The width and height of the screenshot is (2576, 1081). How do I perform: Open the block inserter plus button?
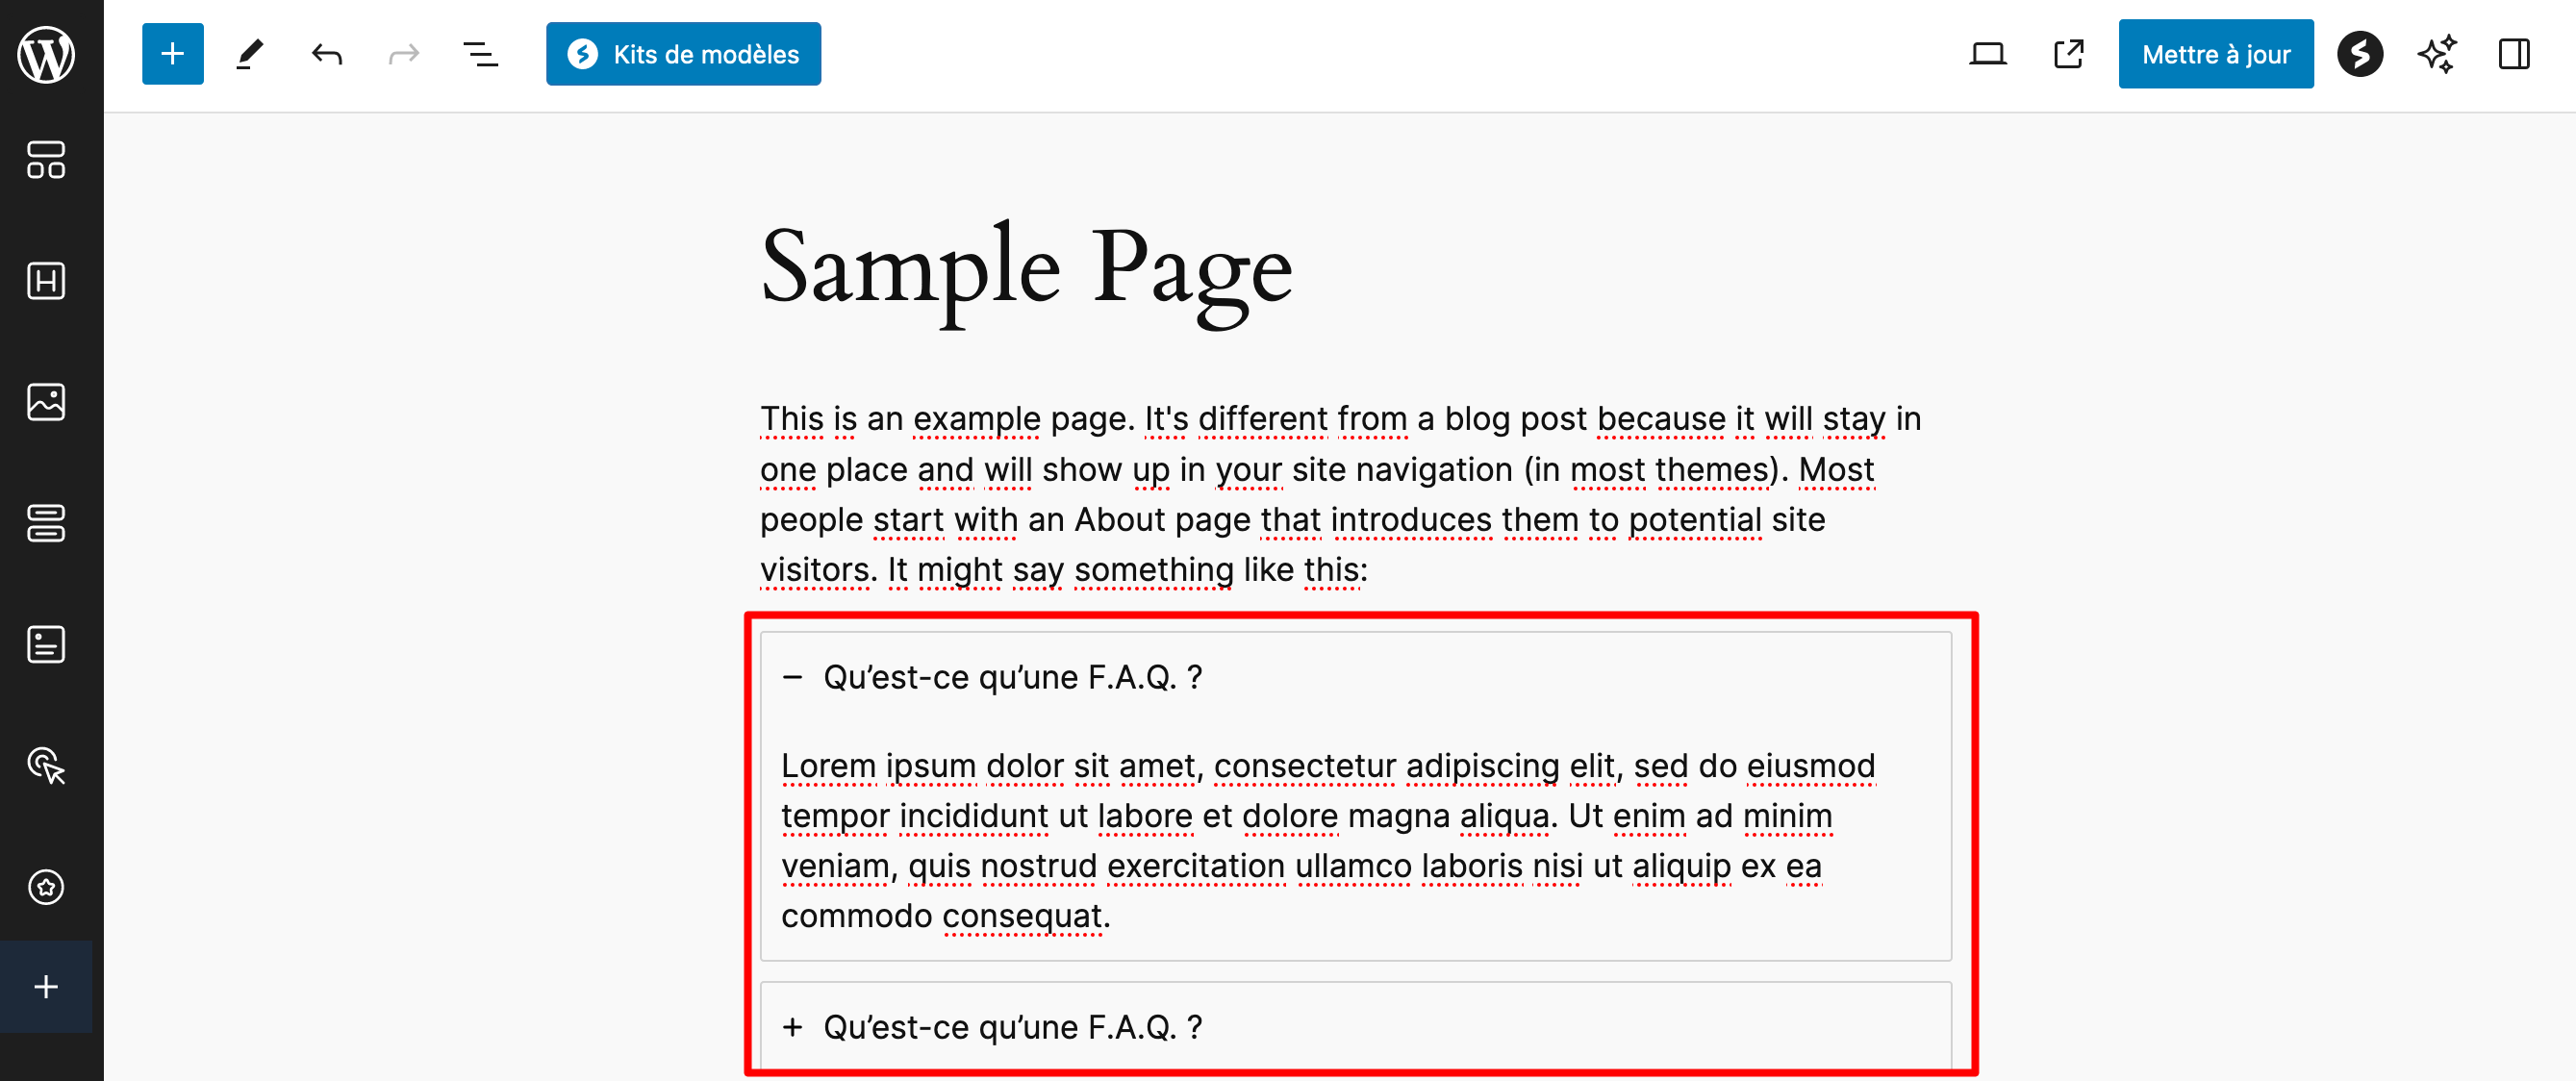pos(172,54)
